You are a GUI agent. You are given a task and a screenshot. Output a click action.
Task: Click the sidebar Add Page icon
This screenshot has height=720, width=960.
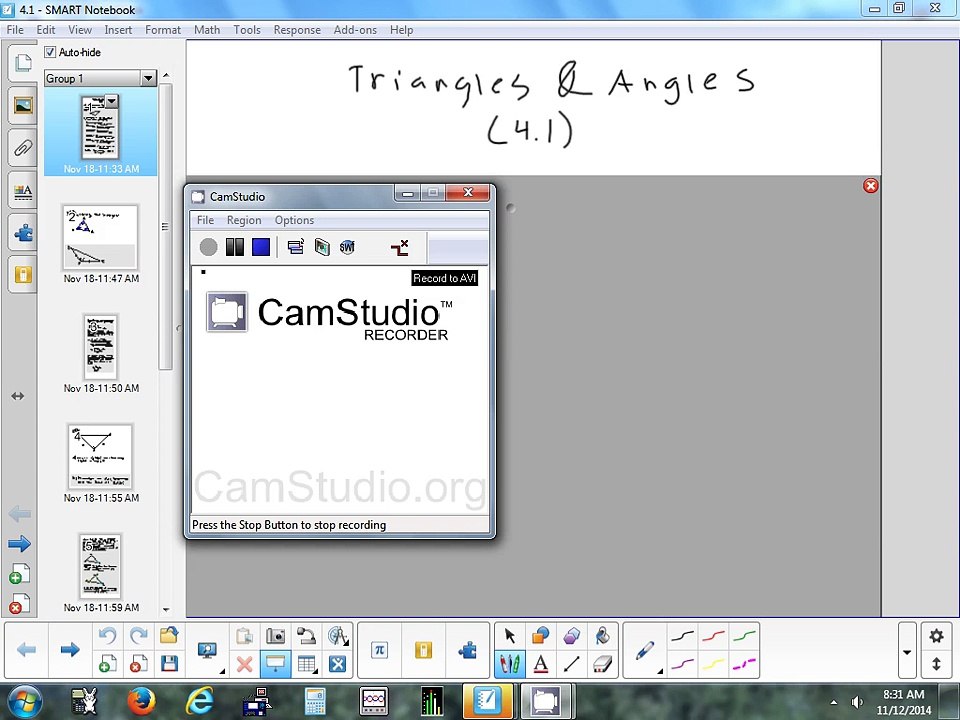(19, 574)
